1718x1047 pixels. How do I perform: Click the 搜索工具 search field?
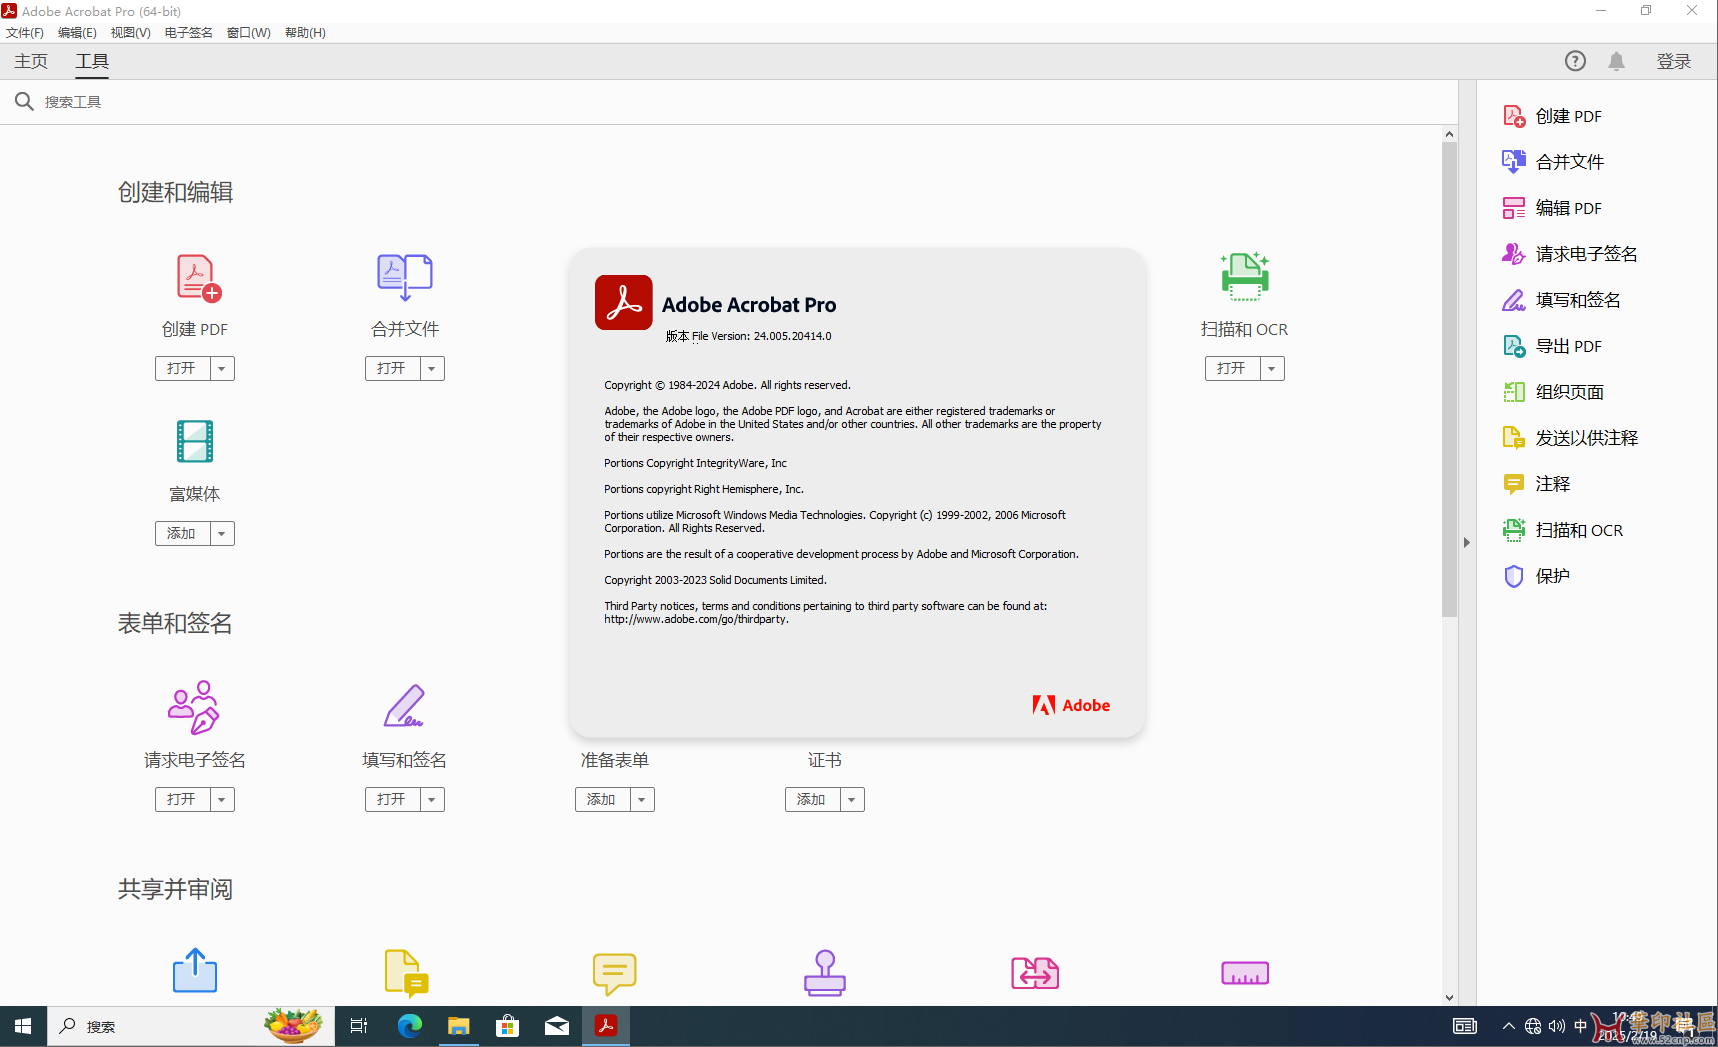click(x=728, y=102)
